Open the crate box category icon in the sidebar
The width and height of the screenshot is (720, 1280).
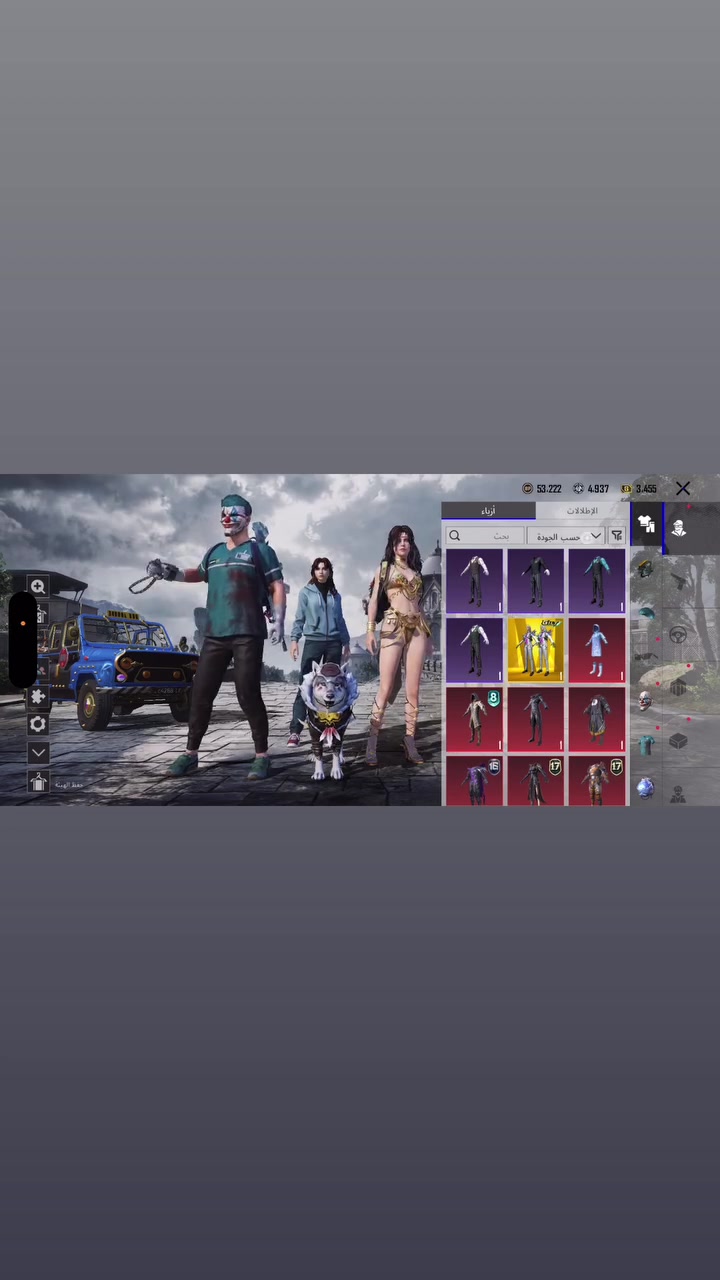(x=678, y=687)
